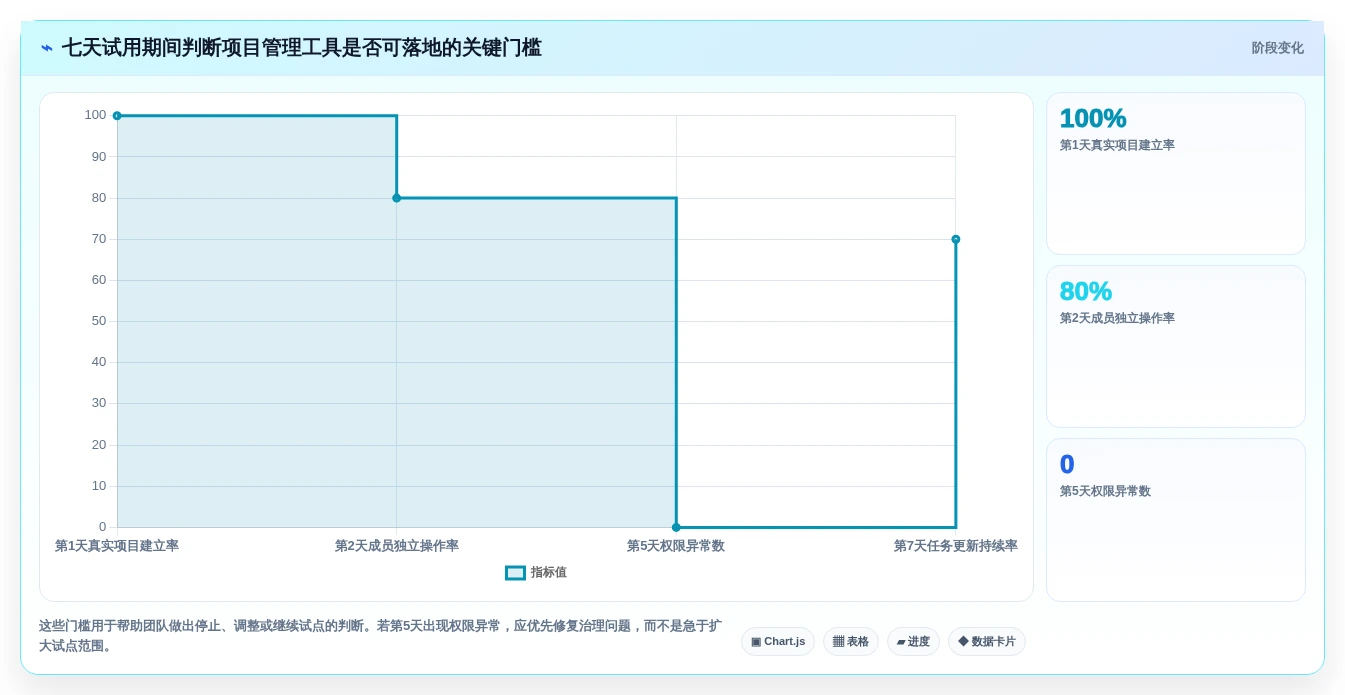Click the y-axis label 90
The image size is (1345, 695).
pos(99,157)
